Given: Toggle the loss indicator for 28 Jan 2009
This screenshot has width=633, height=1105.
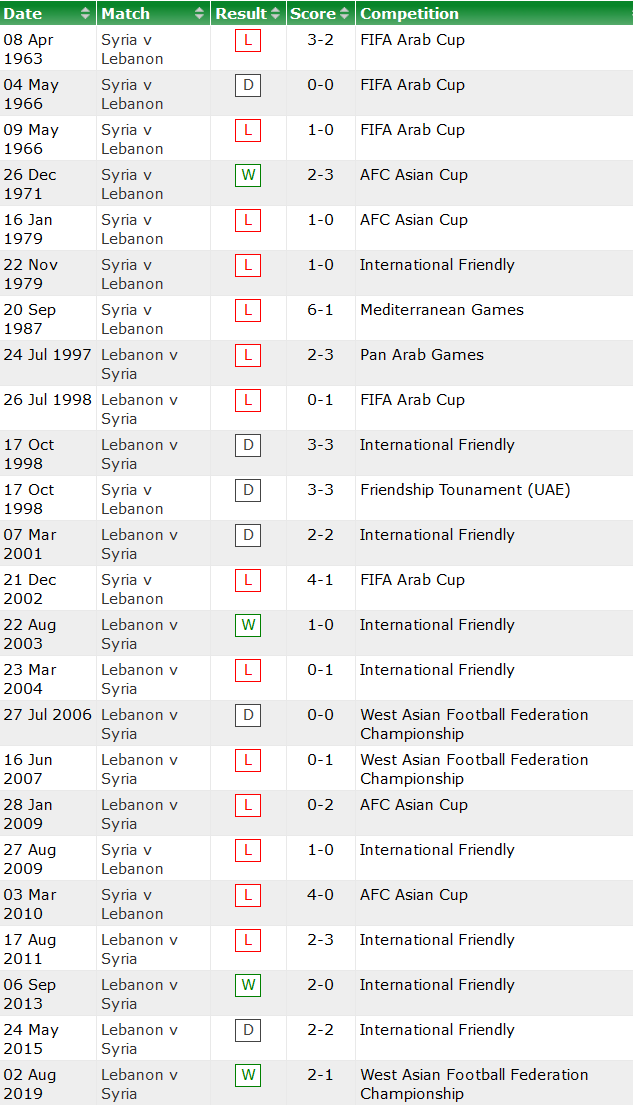Looking at the screenshot, I should click(247, 805).
